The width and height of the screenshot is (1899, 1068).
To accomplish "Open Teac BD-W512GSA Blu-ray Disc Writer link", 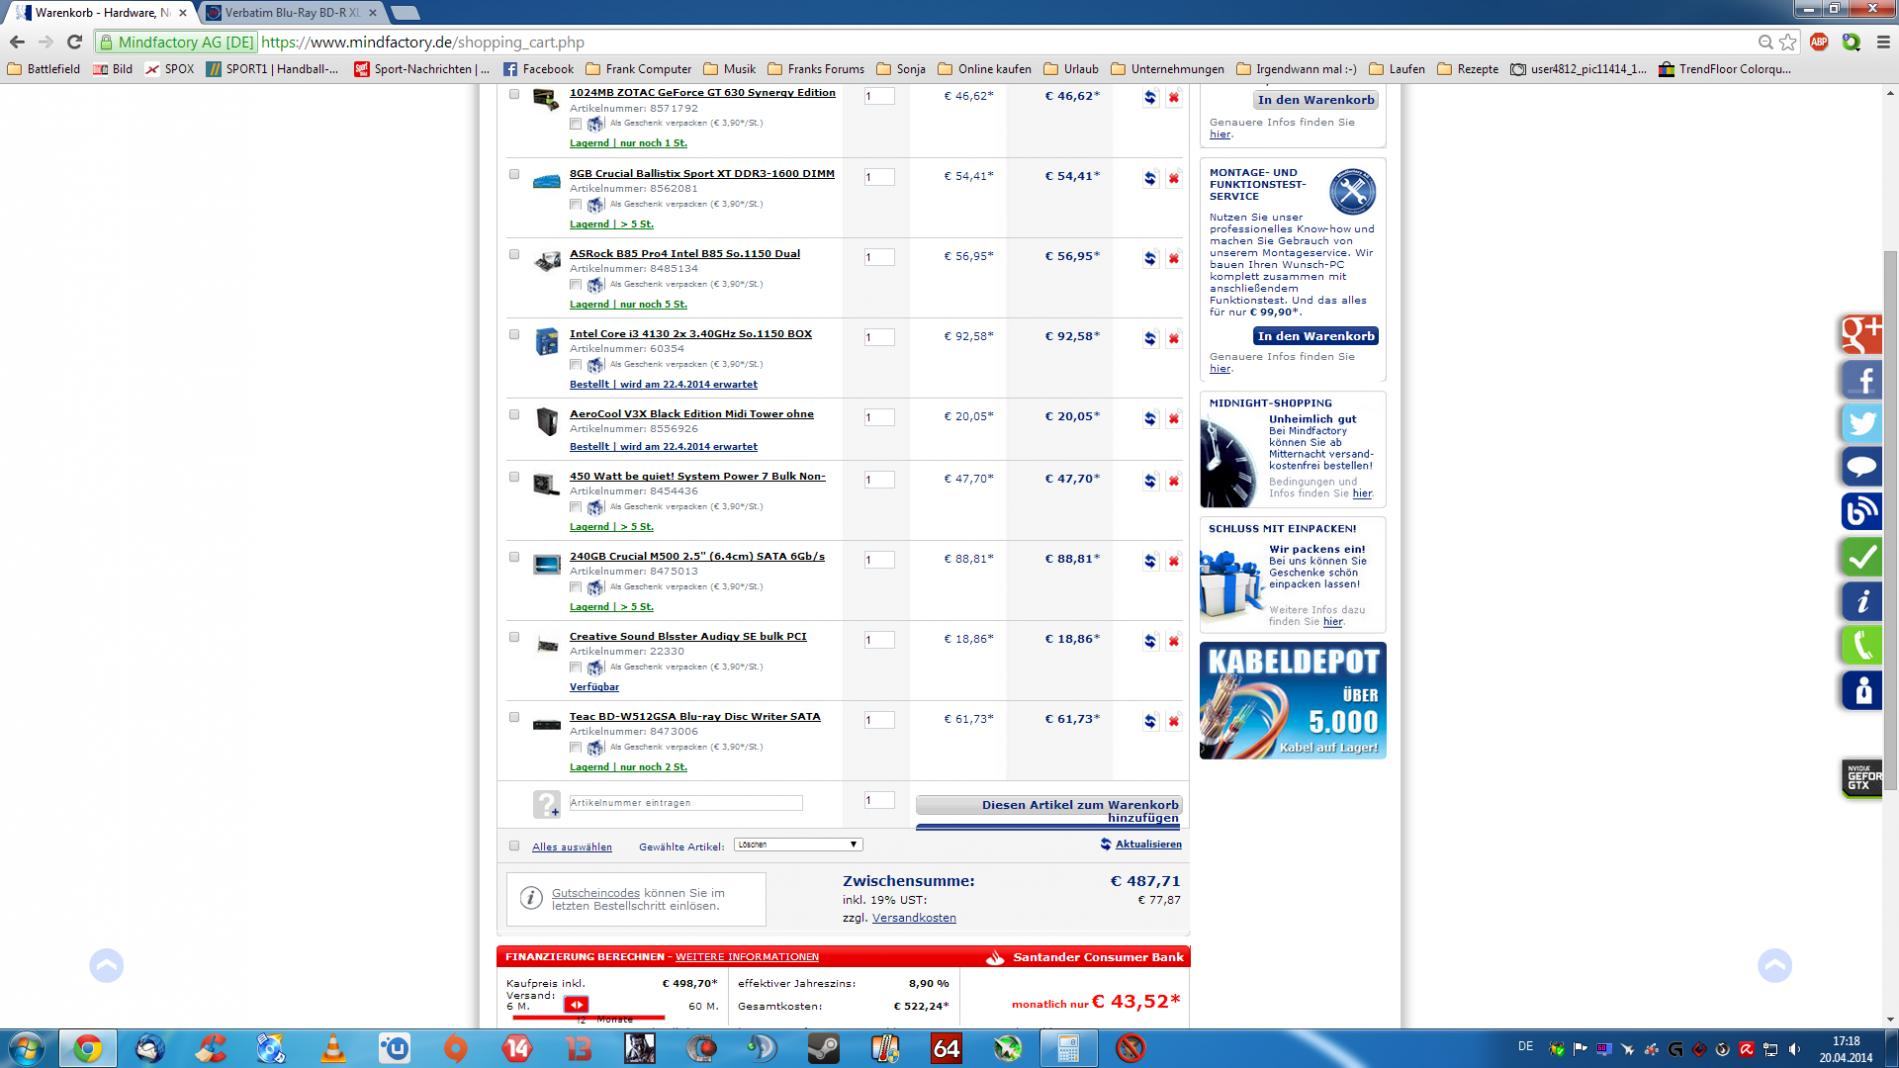I will 695,717.
